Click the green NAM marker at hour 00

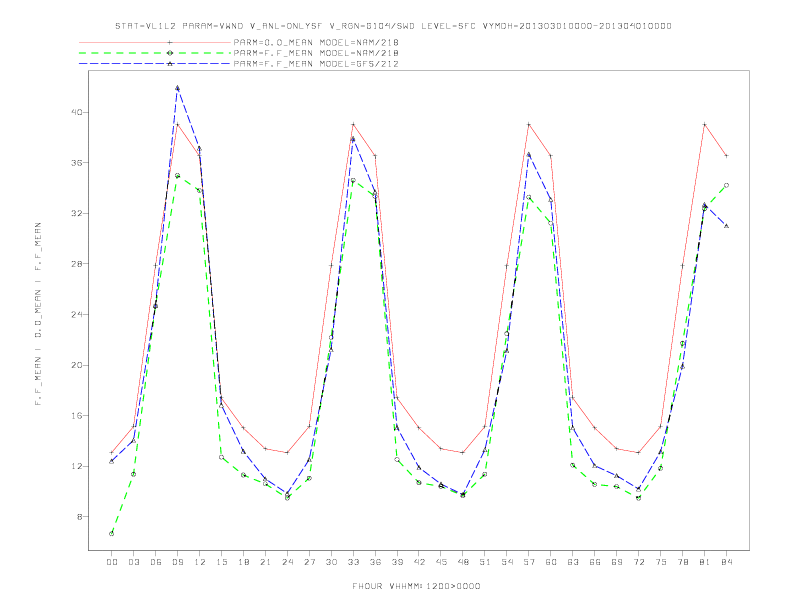pyautogui.click(x=112, y=533)
